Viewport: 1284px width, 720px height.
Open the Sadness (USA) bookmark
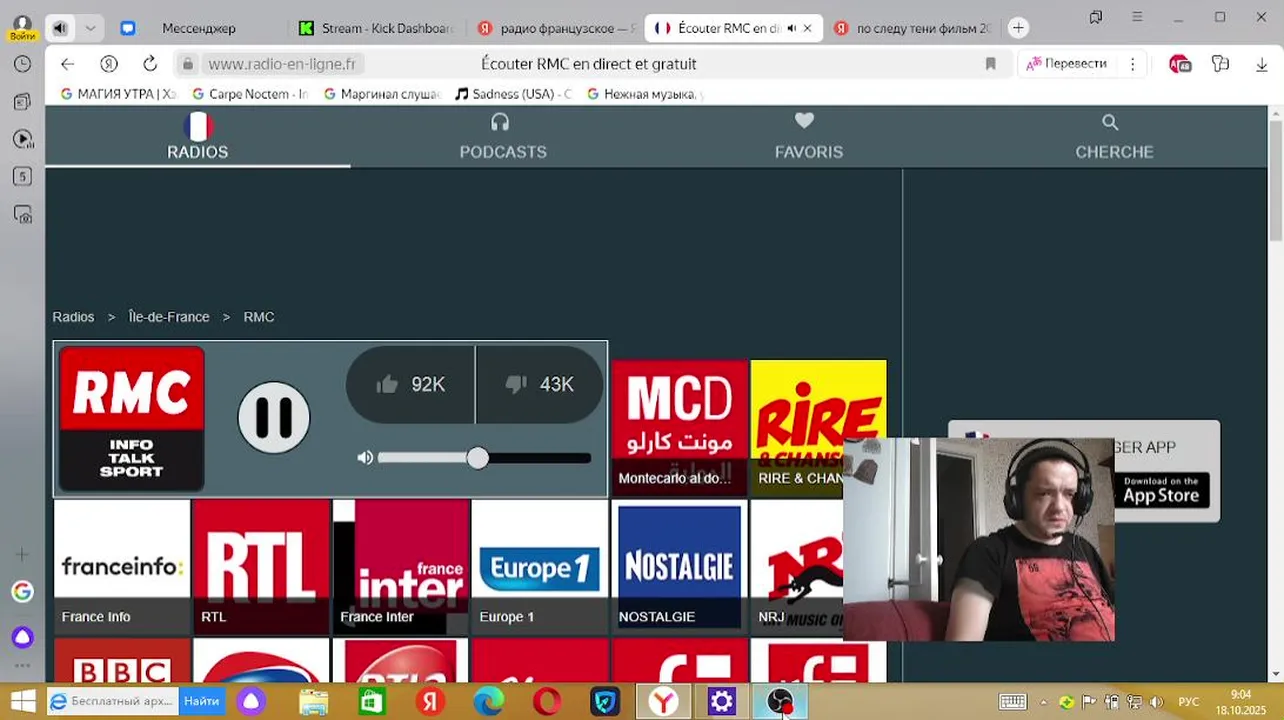(514, 94)
